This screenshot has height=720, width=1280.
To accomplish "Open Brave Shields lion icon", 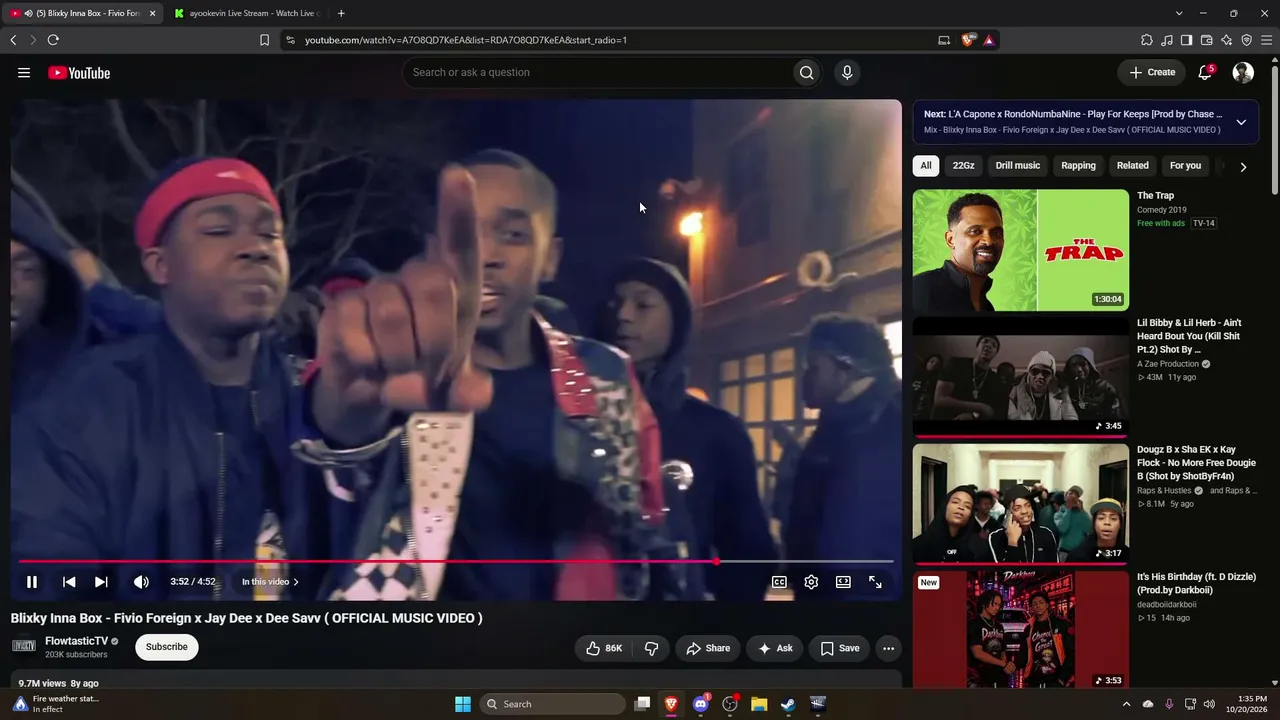I will (967, 40).
